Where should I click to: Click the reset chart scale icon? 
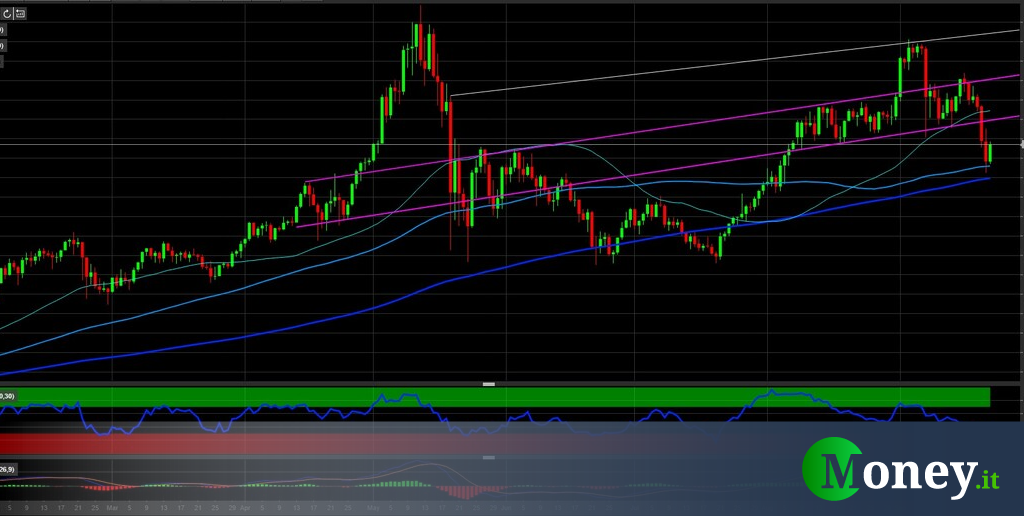22,14
